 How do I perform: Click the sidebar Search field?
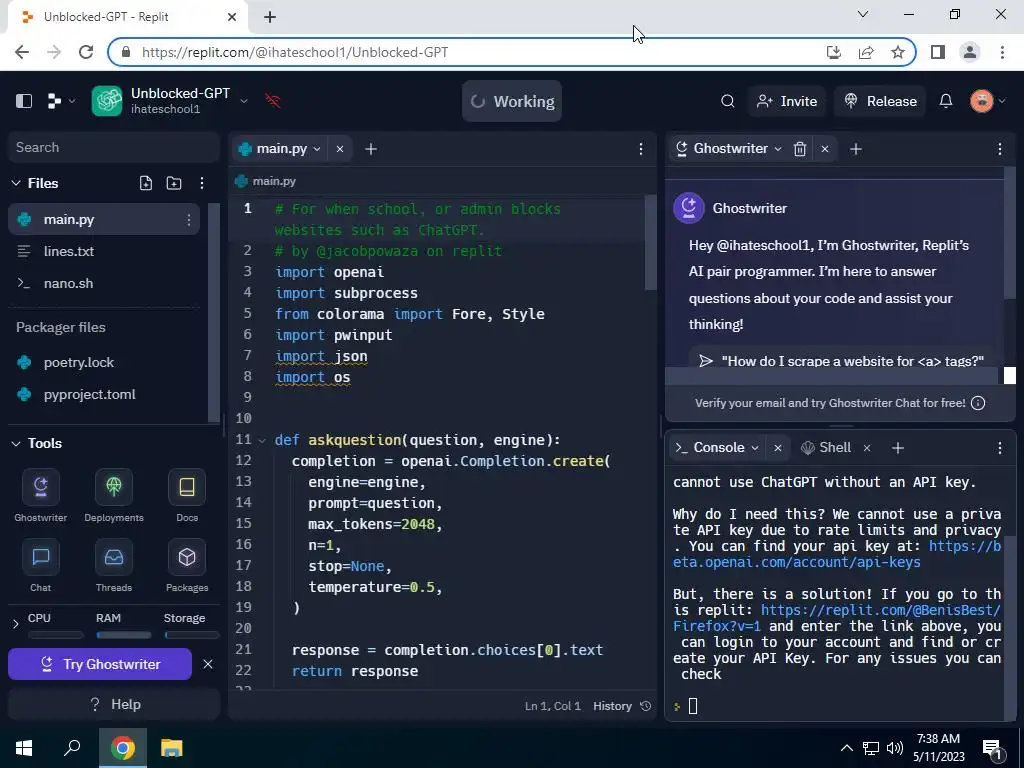[x=114, y=148]
